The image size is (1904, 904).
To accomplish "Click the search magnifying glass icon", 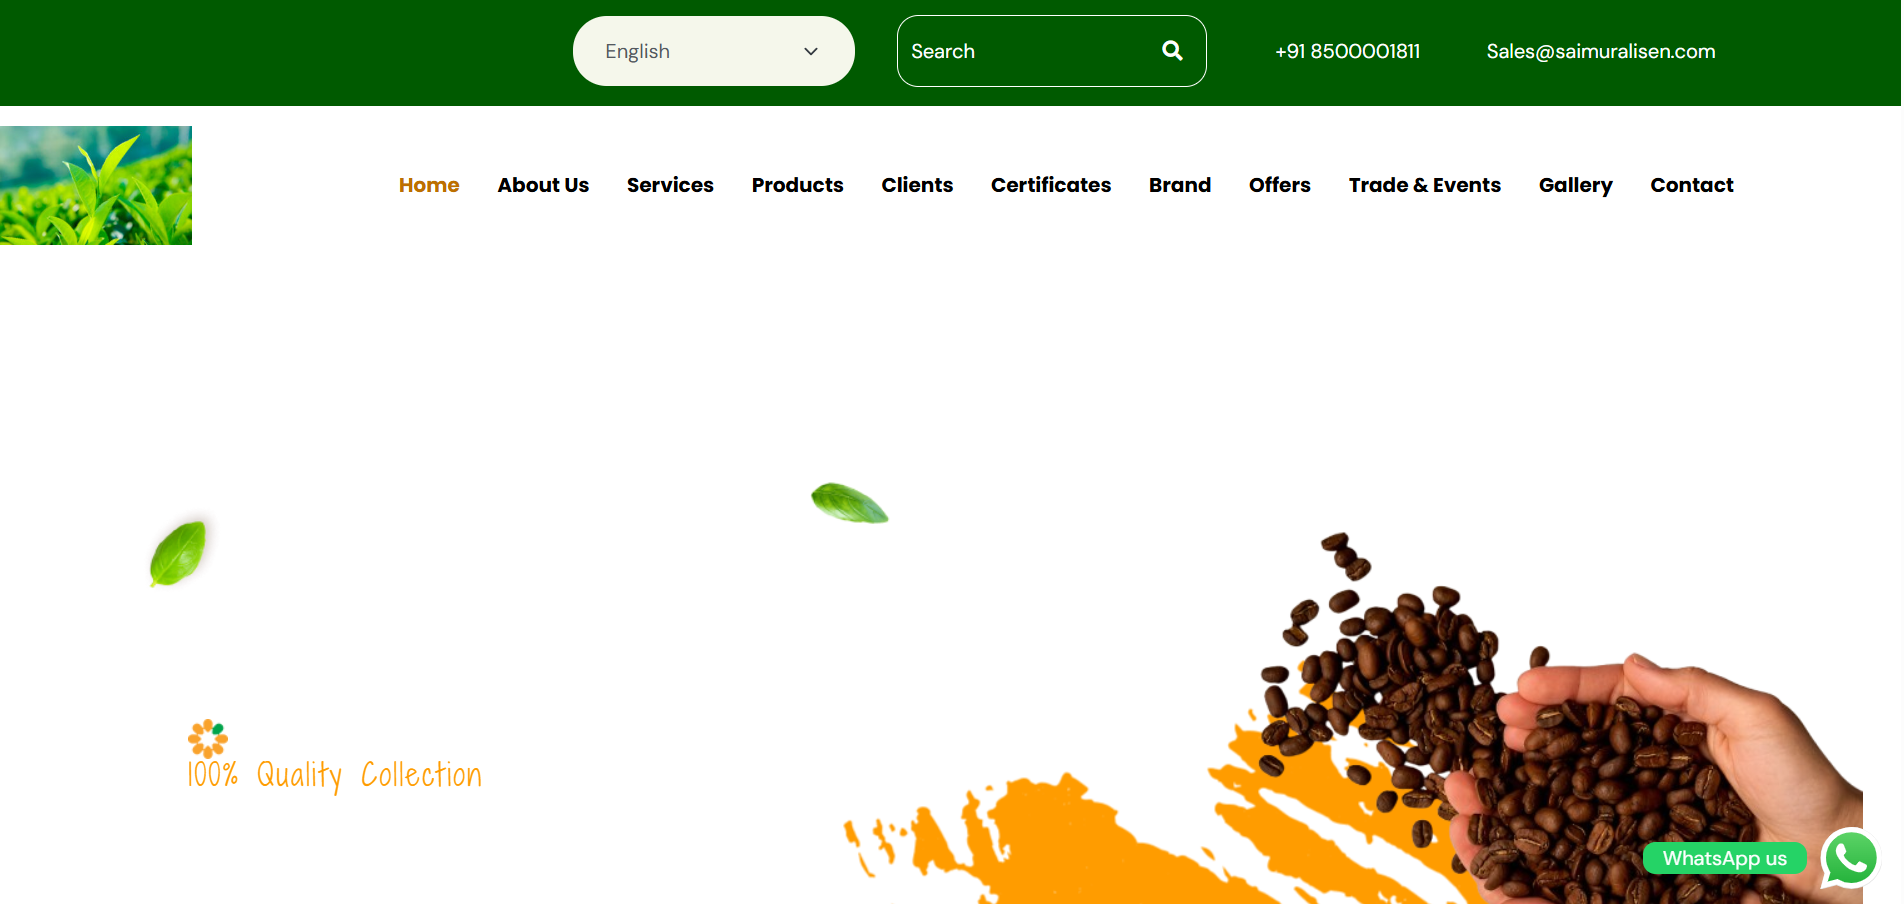I will pos(1172,51).
